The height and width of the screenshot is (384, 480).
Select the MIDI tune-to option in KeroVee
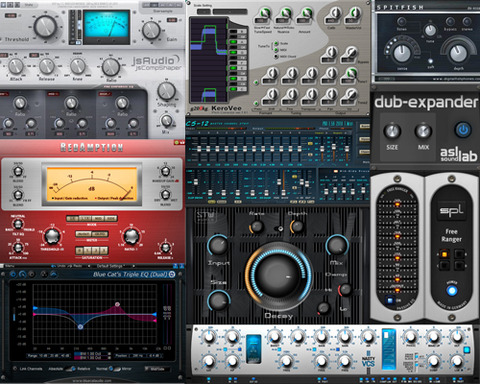tap(276, 50)
